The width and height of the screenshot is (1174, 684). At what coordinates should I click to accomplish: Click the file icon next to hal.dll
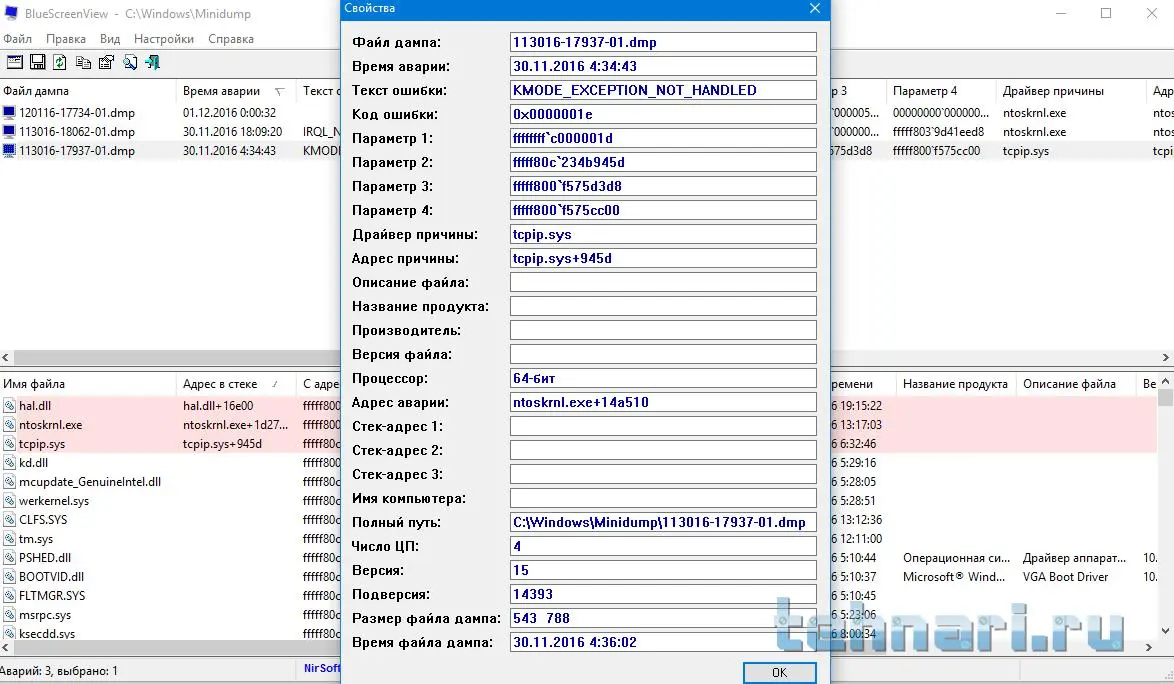(x=9, y=406)
